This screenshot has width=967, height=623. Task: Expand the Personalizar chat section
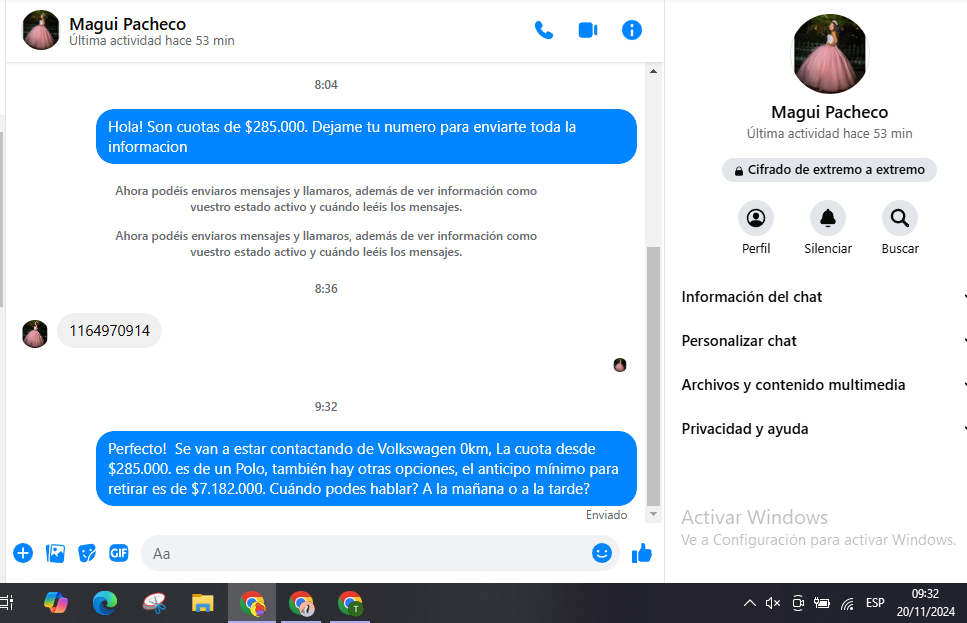tap(822, 341)
